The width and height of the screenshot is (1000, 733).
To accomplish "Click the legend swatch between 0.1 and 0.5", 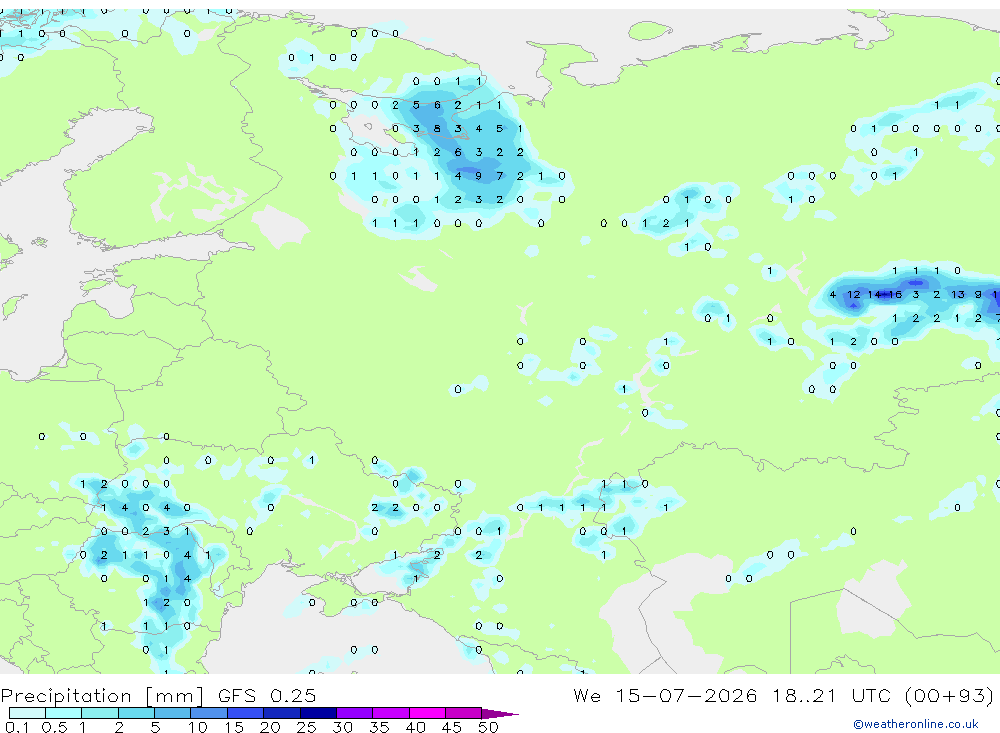I will [27, 713].
